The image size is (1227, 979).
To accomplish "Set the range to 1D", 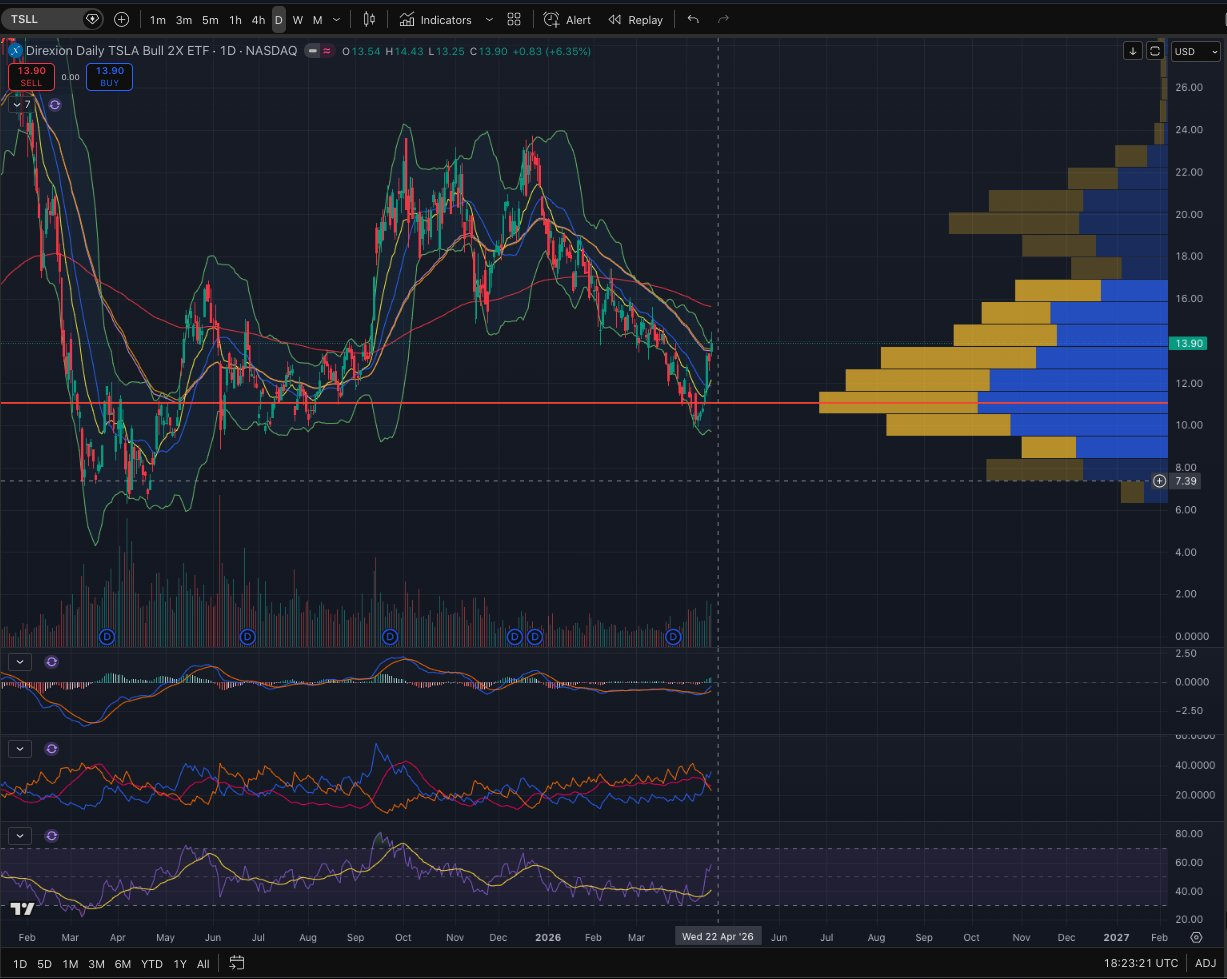I will 20,964.
